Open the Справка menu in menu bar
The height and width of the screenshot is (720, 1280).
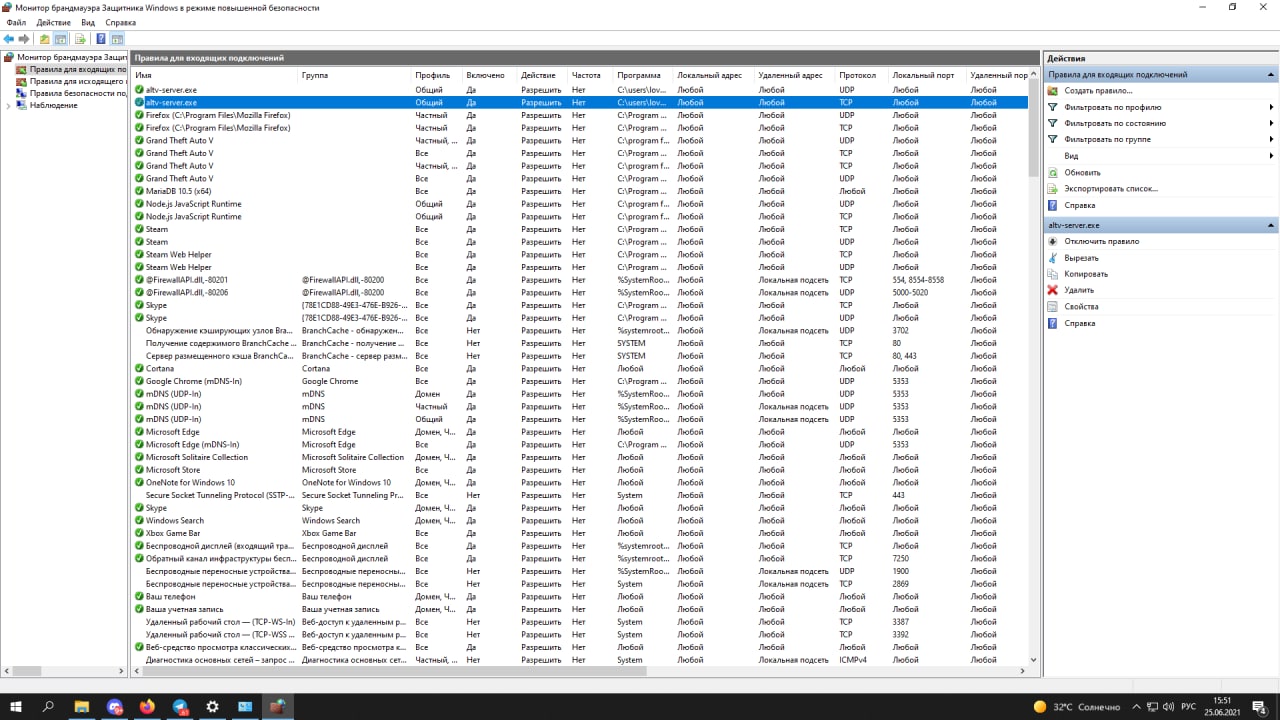[x=120, y=22]
